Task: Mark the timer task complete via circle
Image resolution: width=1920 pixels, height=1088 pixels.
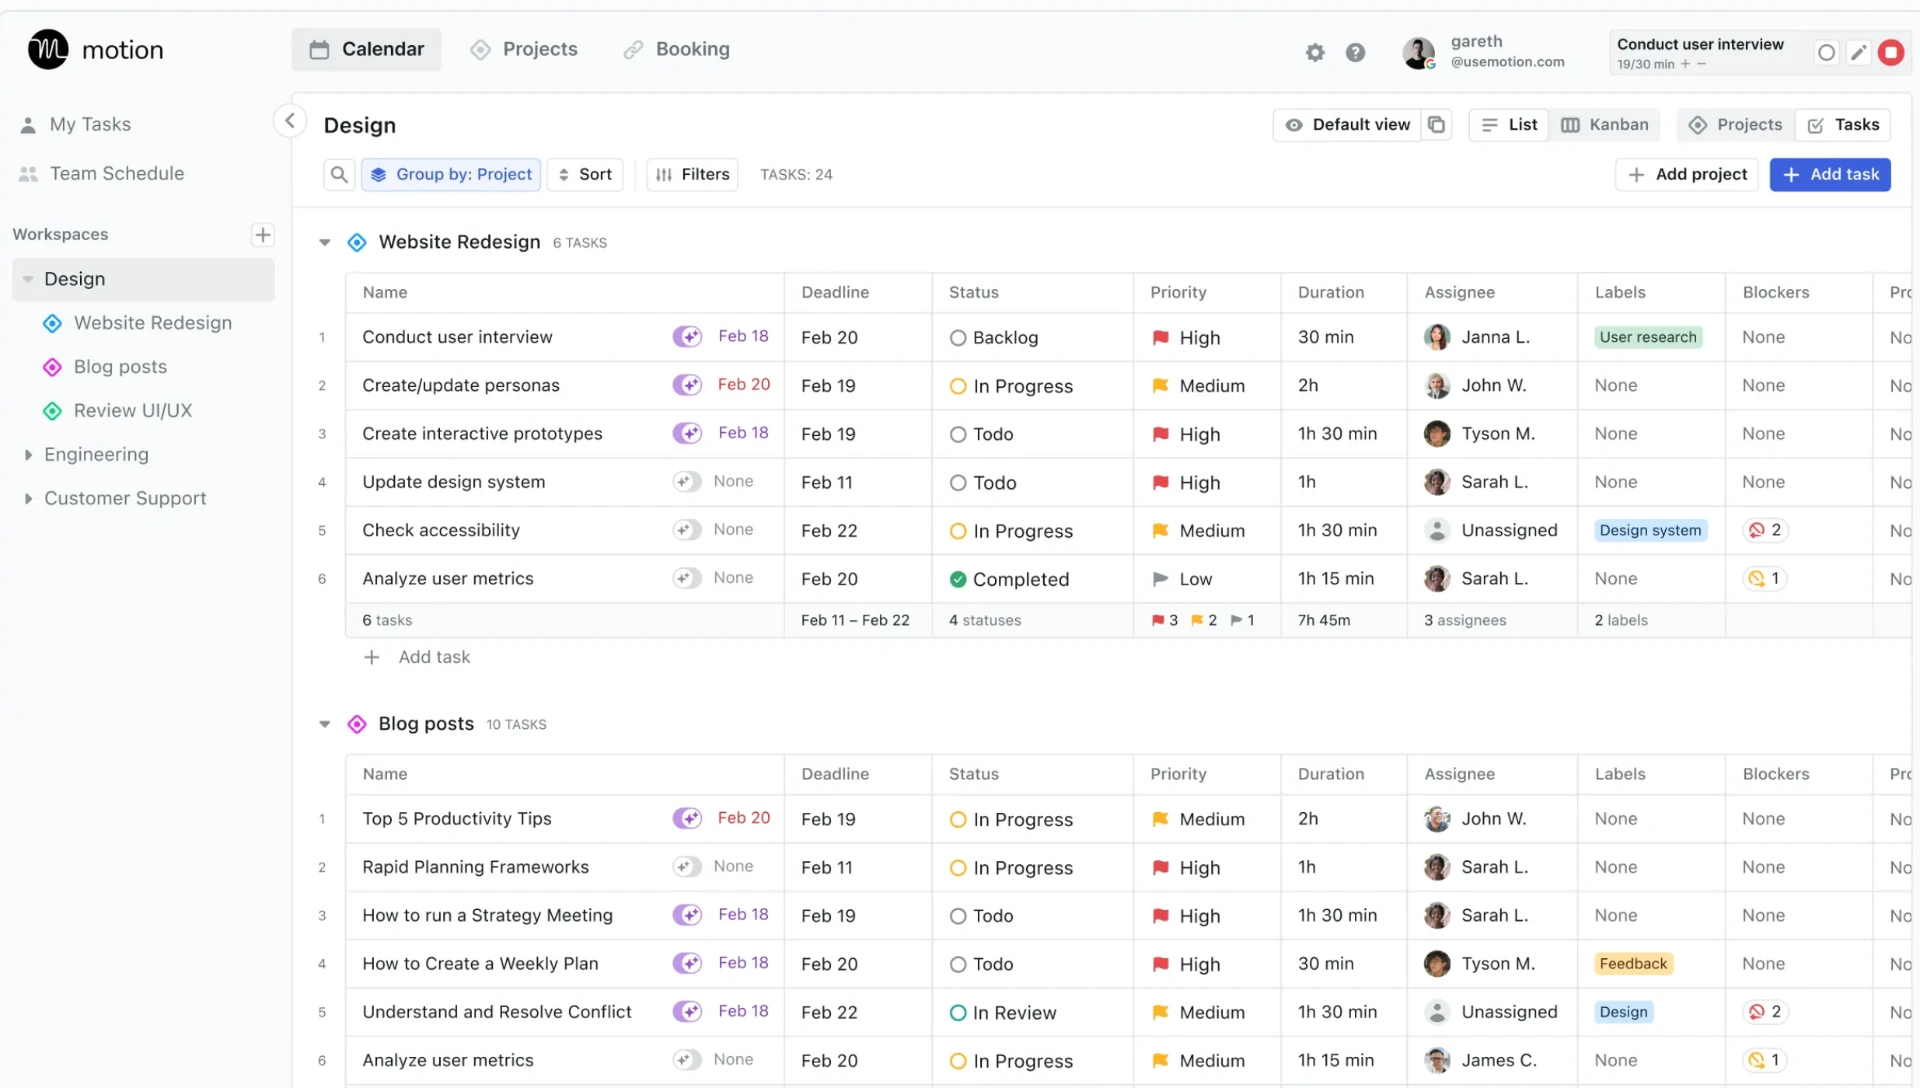Action: [1826, 52]
